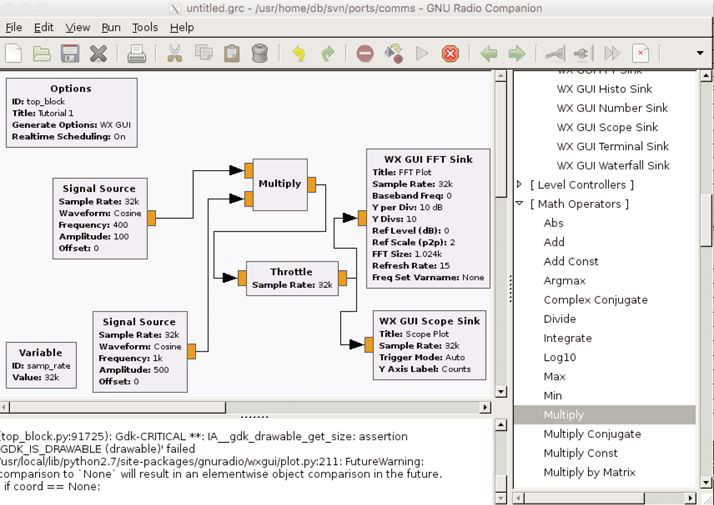
Task: Select the Divide block in the tree
Action: (x=560, y=319)
